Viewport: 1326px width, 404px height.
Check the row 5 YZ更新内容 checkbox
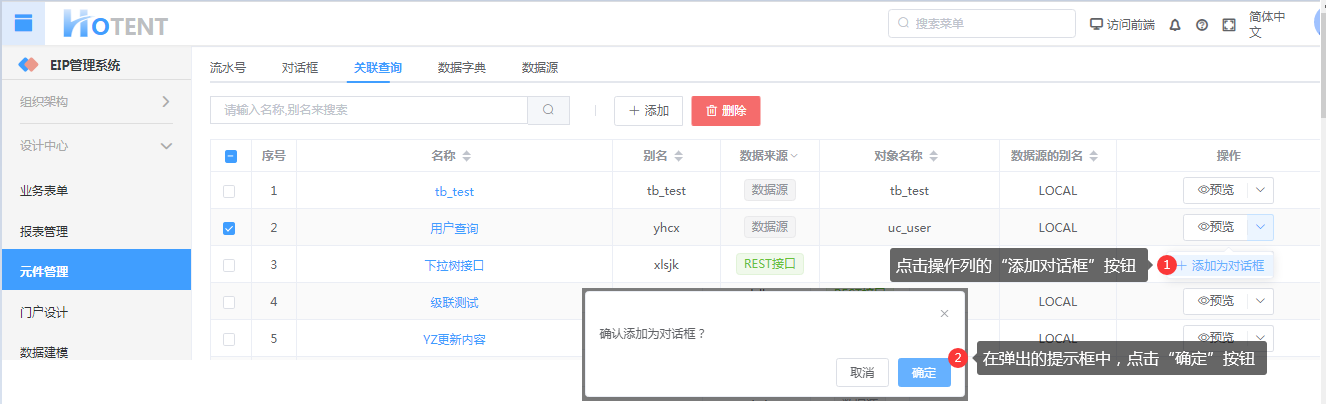click(230, 339)
